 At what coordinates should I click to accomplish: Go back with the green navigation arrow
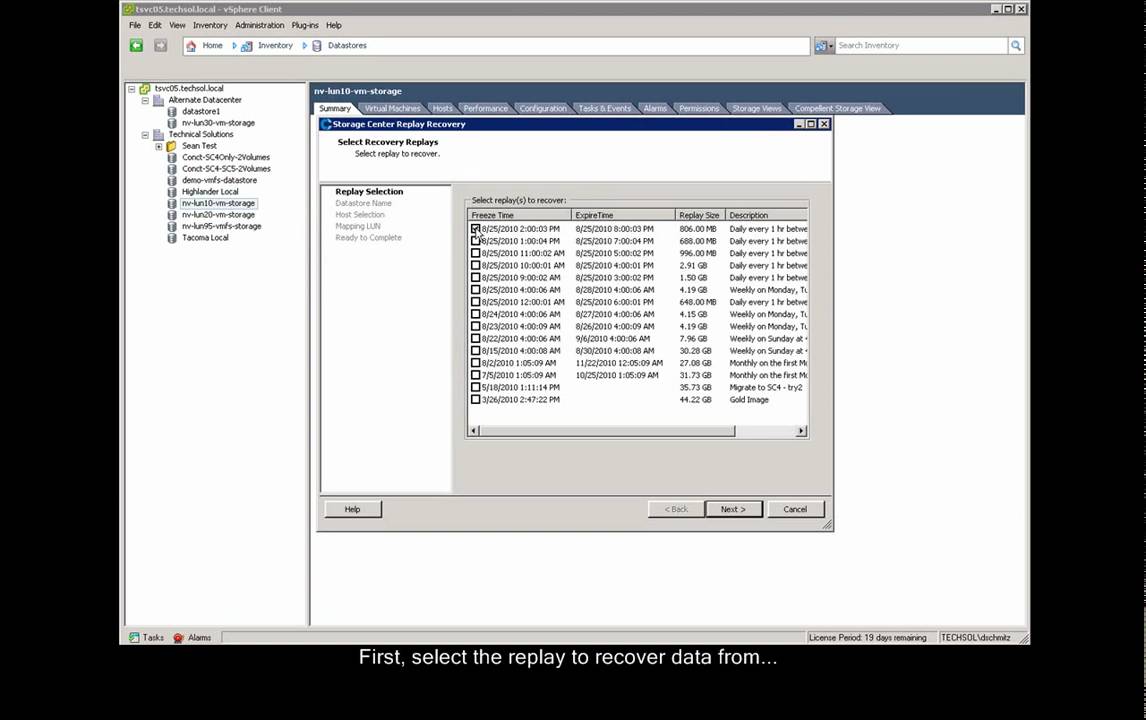click(137, 45)
